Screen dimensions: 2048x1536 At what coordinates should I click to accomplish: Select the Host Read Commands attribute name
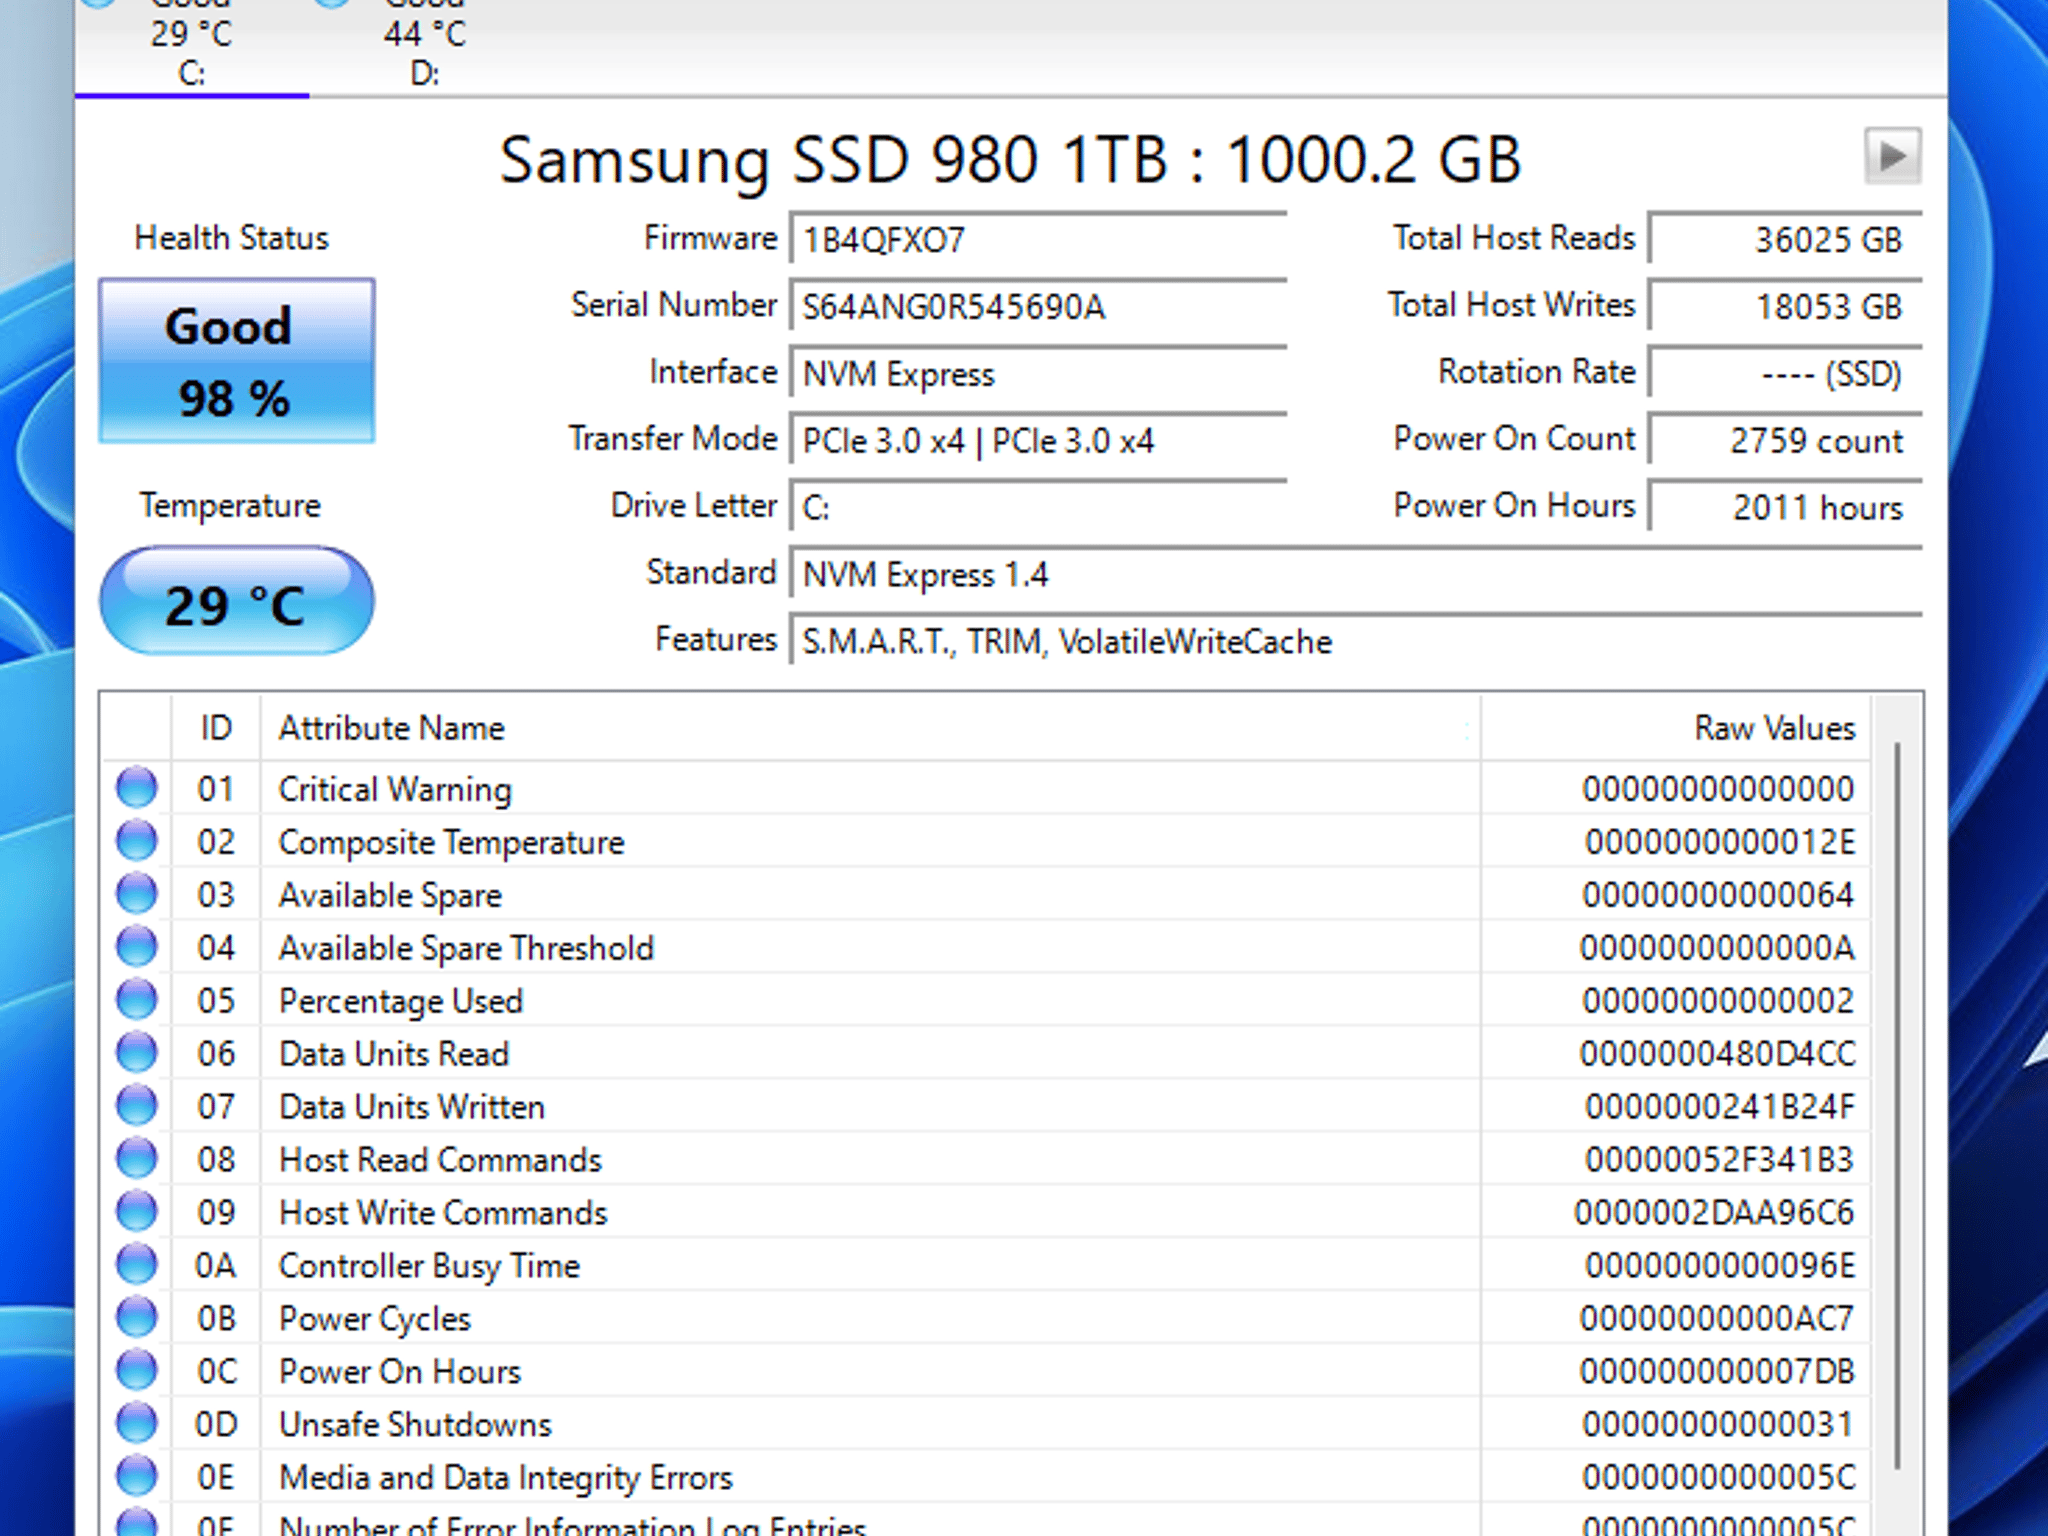tap(440, 1160)
